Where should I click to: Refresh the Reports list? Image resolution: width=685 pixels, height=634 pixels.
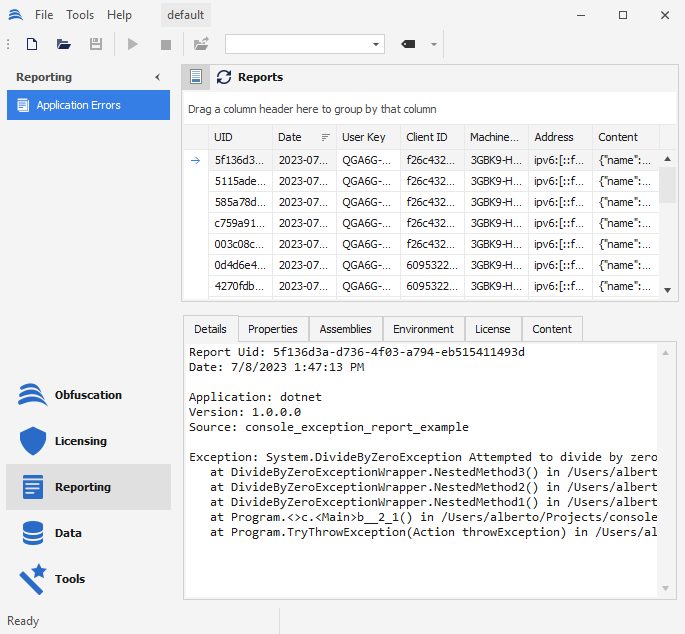pos(224,77)
